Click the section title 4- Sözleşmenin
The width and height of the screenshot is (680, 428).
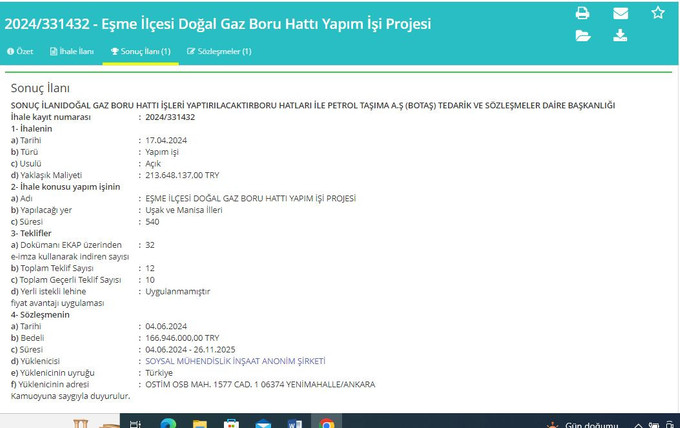[x=40, y=315]
